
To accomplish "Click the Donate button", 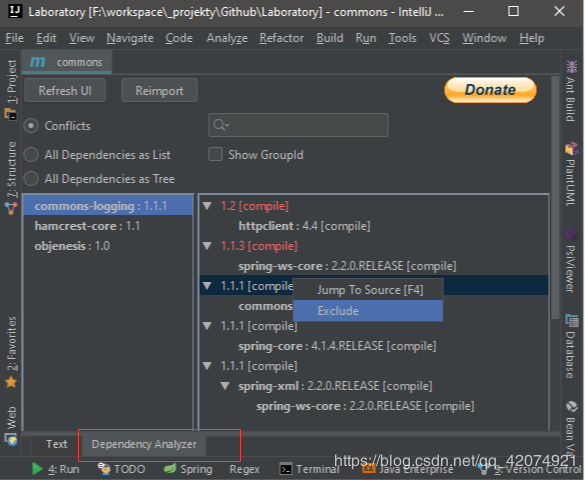I will tap(490, 90).
